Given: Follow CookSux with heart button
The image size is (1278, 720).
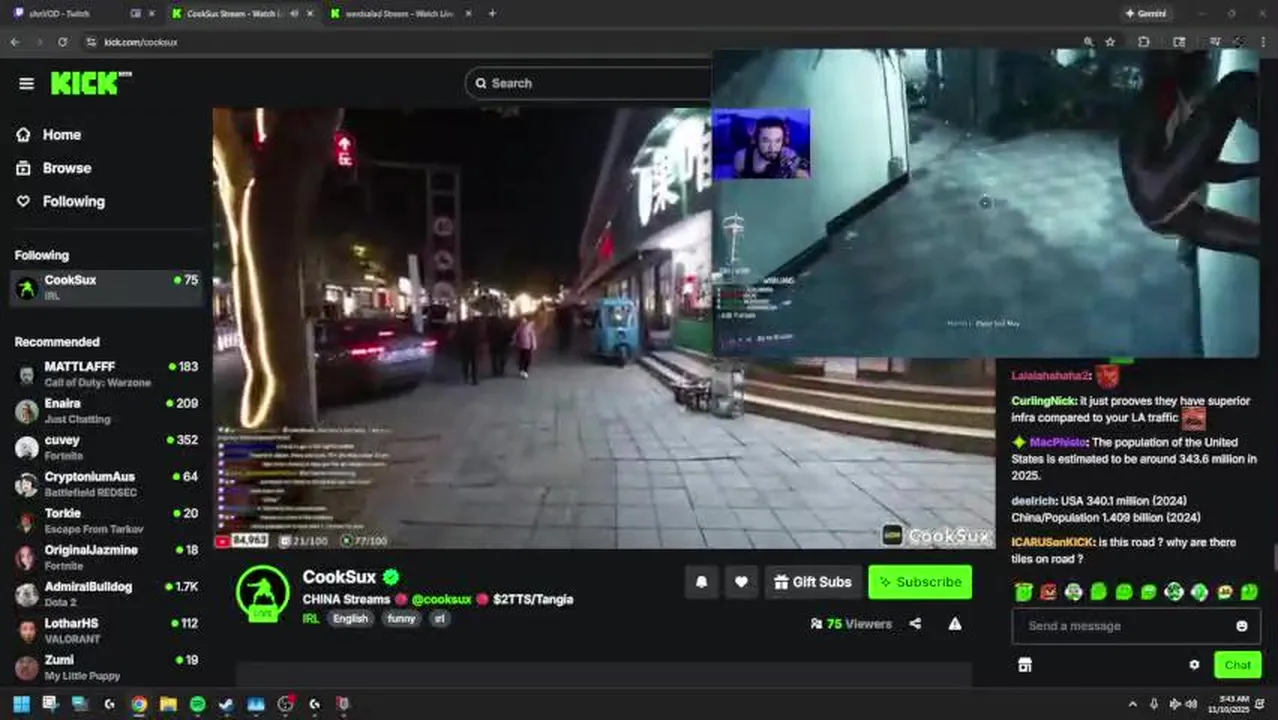Looking at the screenshot, I should (x=741, y=582).
